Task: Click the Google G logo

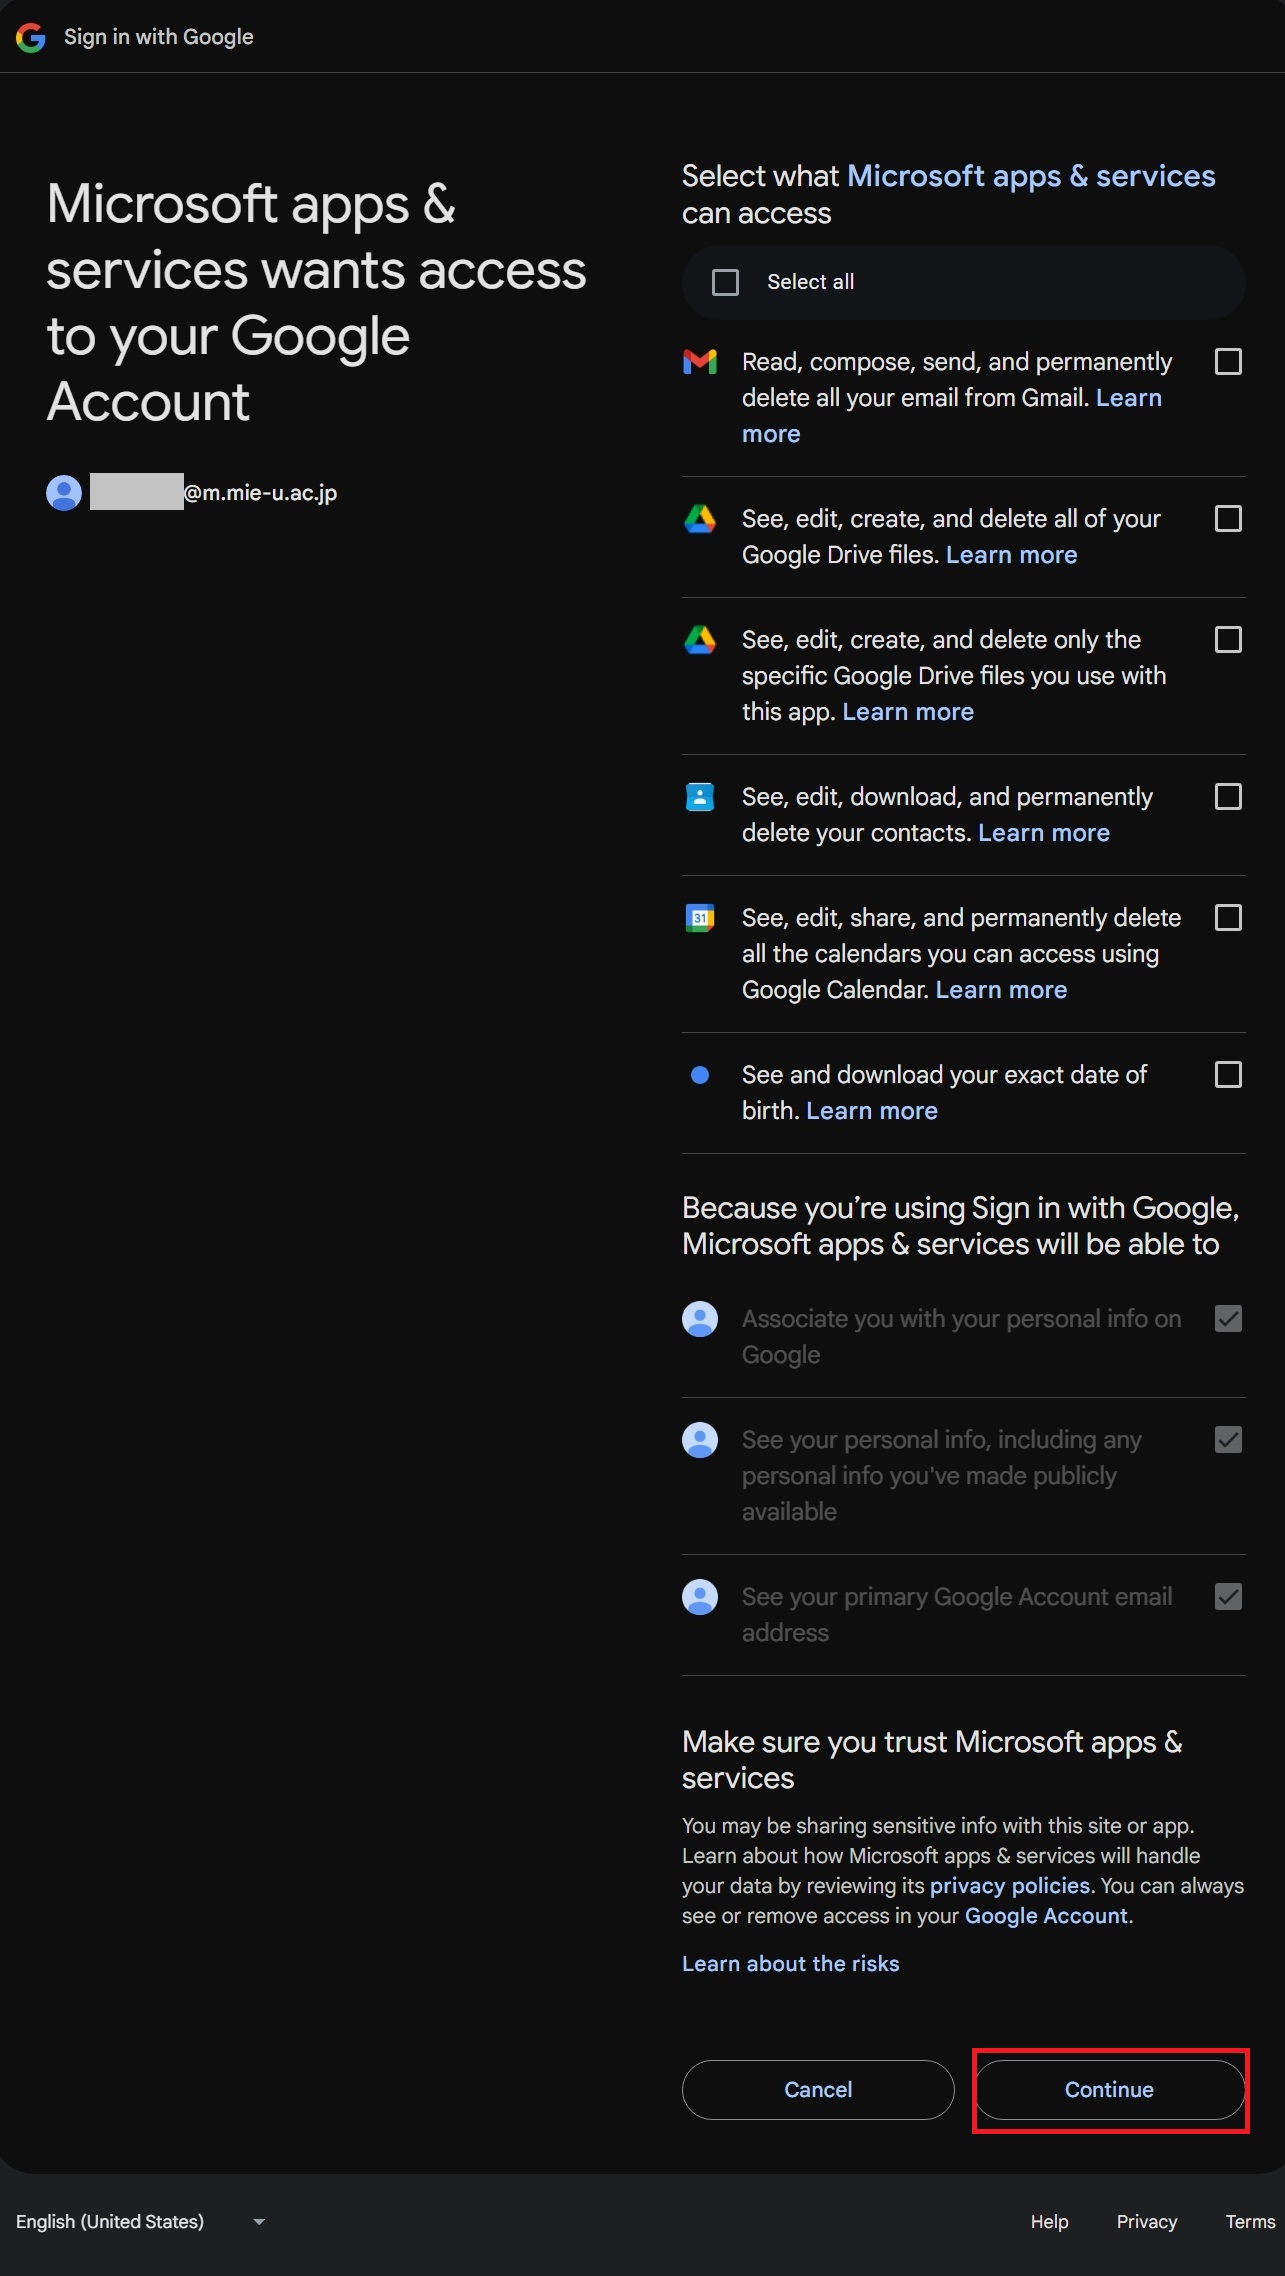Action: (31, 37)
